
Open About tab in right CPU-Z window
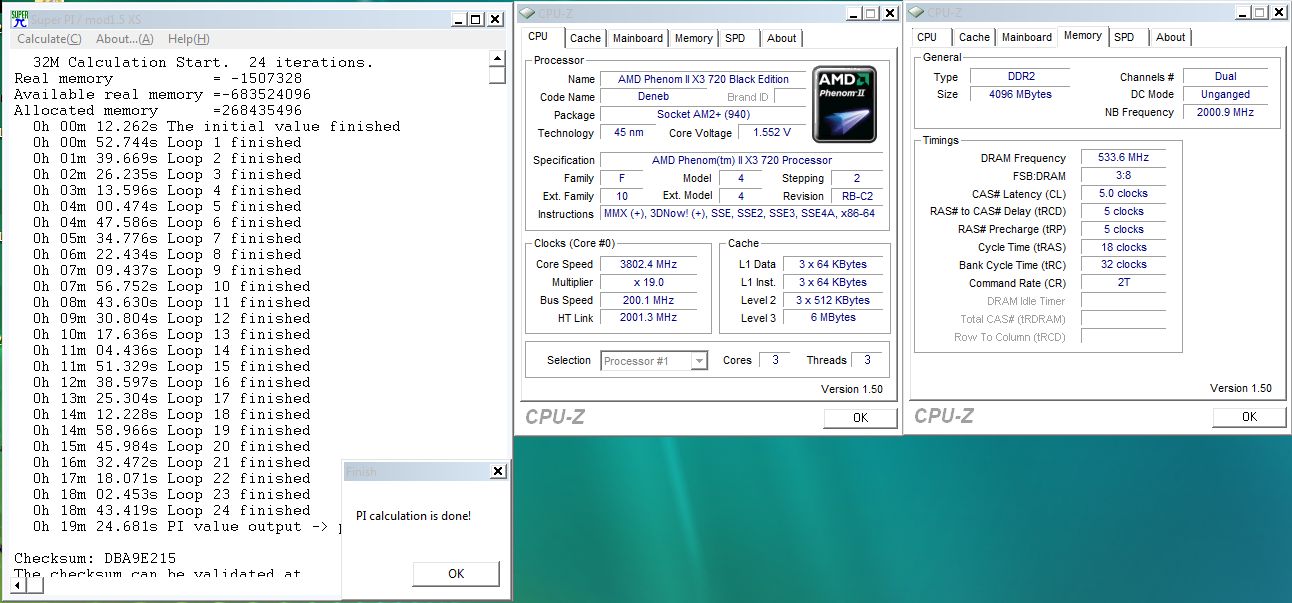point(1171,37)
